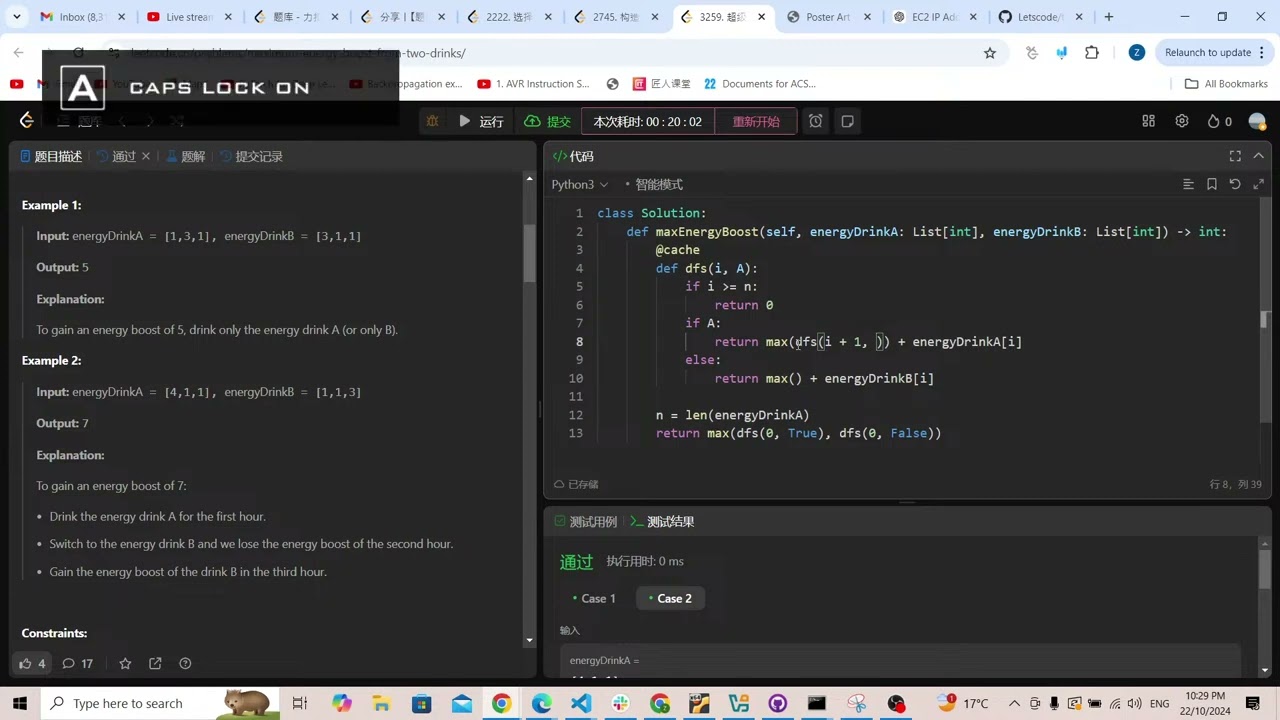The image size is (1280, 720).
Task: Open the All Bookmarks folder
Action: 1226,84
